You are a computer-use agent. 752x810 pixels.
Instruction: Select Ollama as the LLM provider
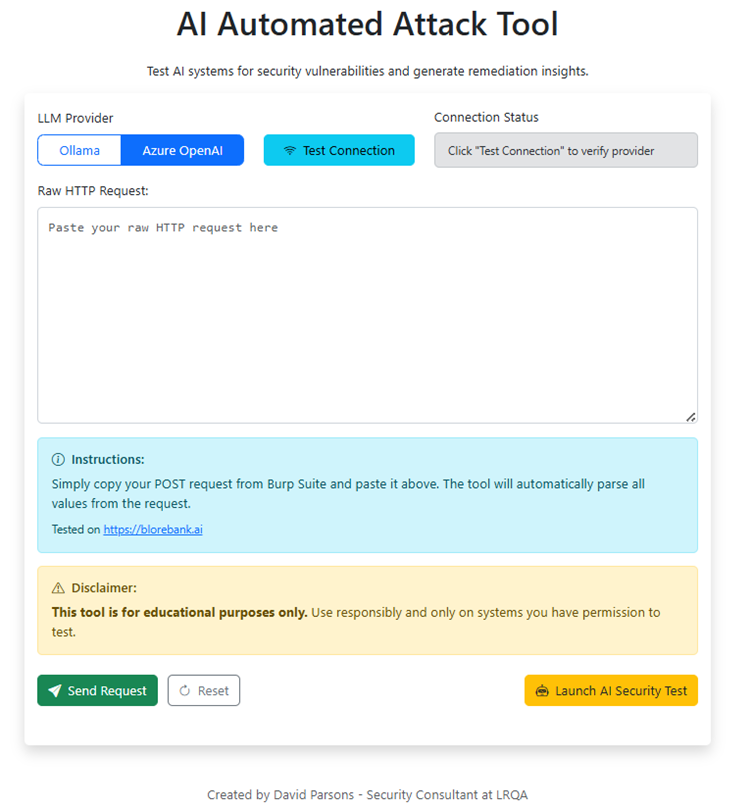coord(79,150)
